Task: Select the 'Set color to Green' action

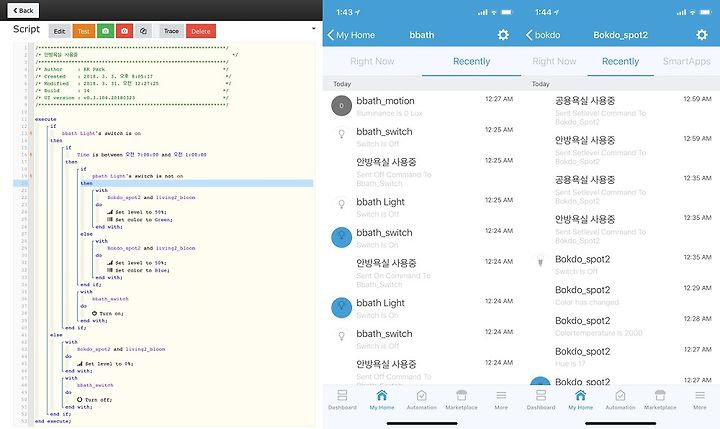Action: pyautogui.click(x=140, y=220)
